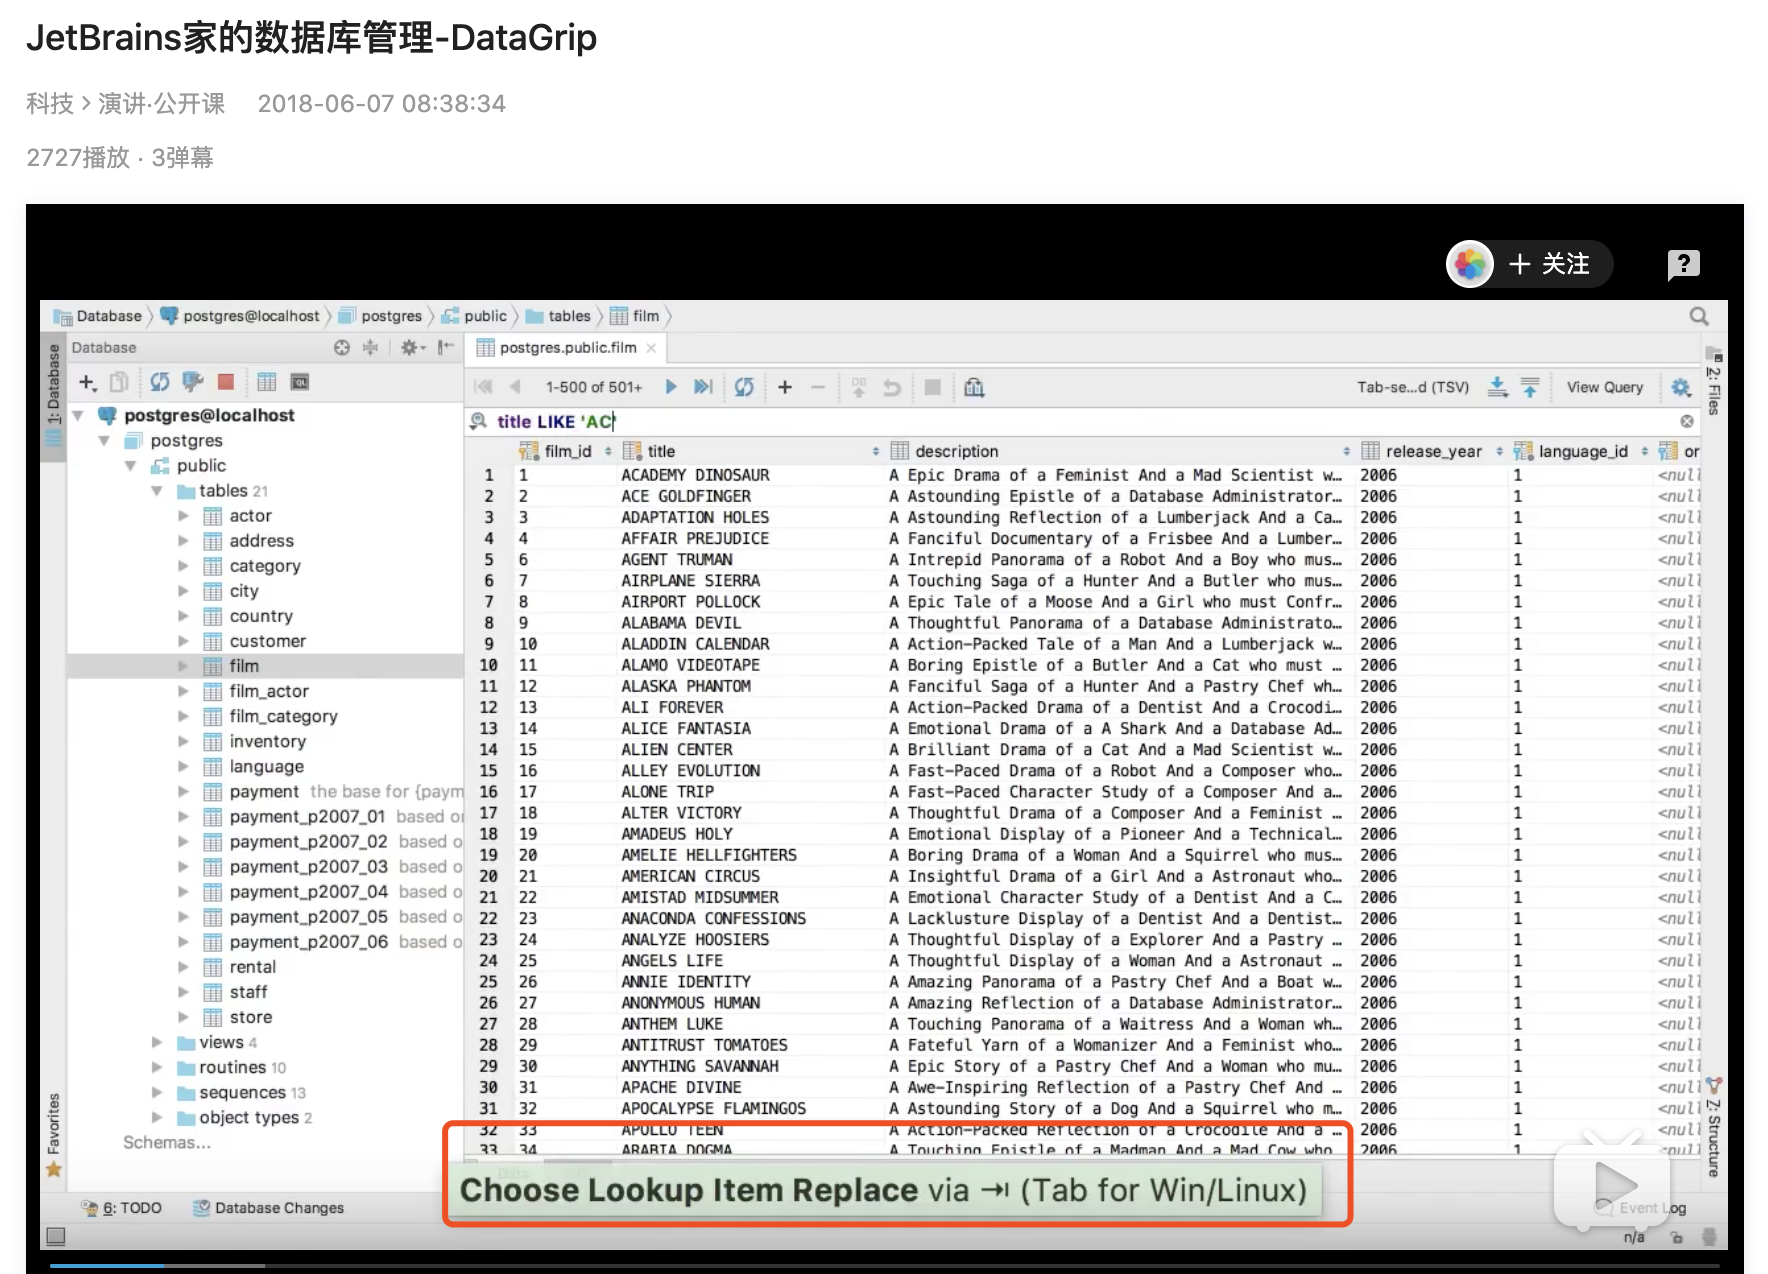Click the View Query button
The width and height of the screenshot is (1768, 1274).
pyautogui.click(x=1604, y=387)
